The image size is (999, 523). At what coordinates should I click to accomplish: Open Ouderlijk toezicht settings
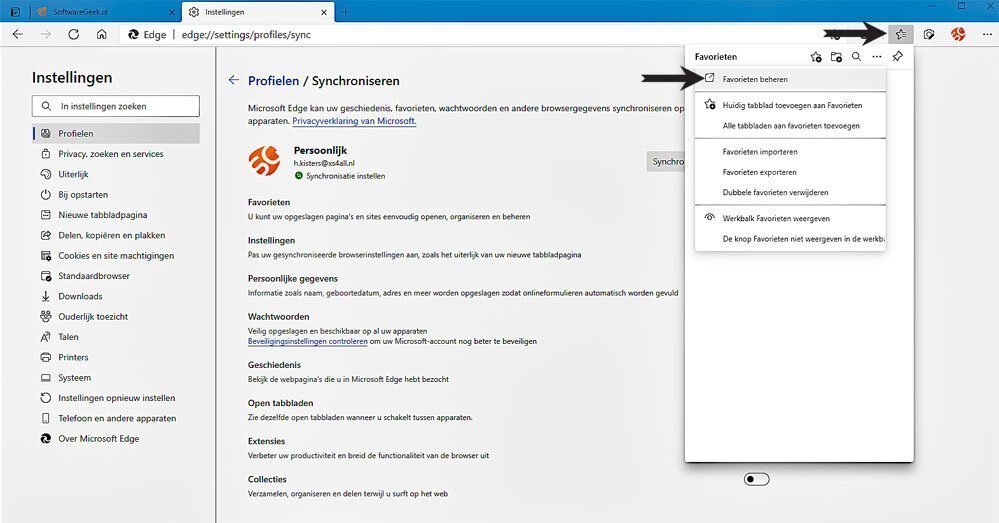click(116, 317)
